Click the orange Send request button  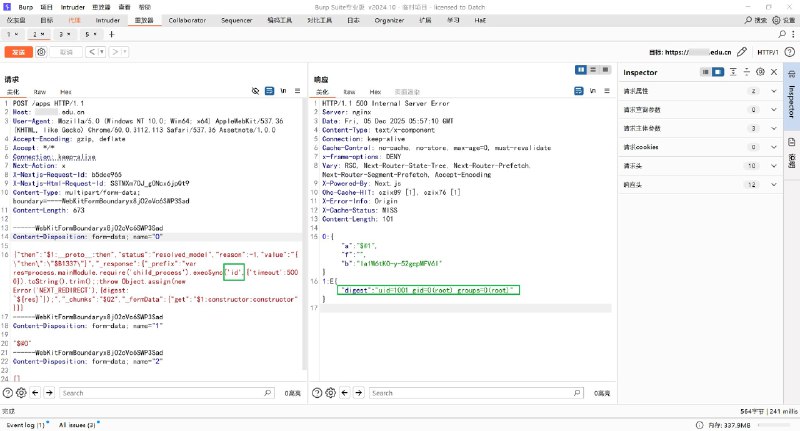tap(18, 52)
